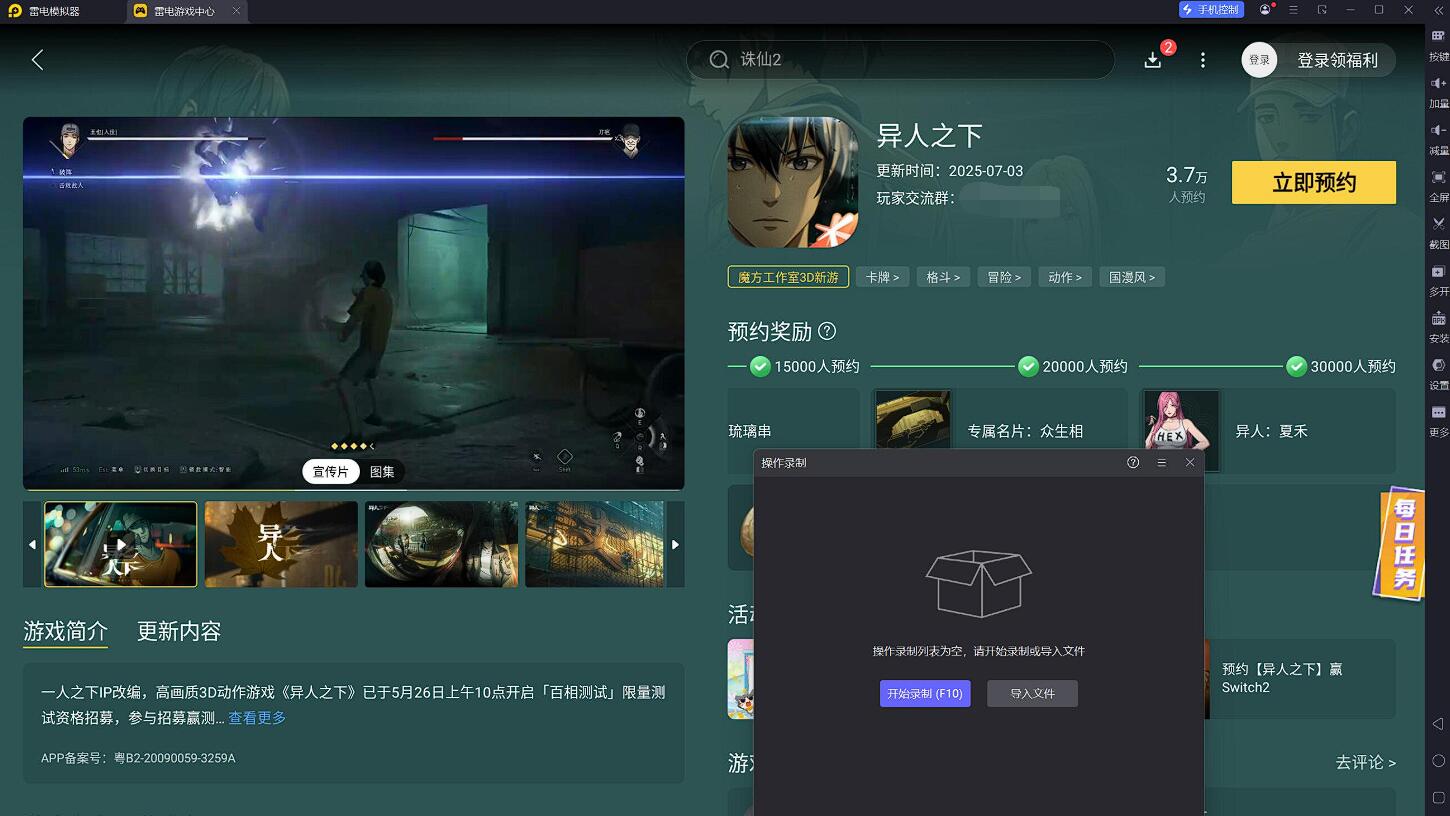Open the downloads manager icon
Image resolution: width=1450 pixels, height=816 pixels.
tap(1153, 60)
